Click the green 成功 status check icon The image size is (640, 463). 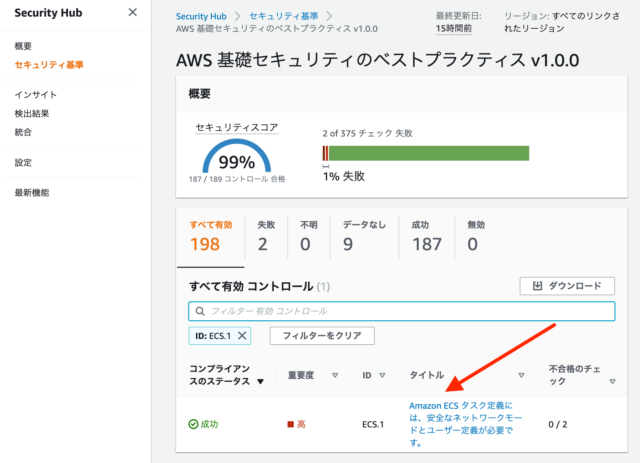193,424
